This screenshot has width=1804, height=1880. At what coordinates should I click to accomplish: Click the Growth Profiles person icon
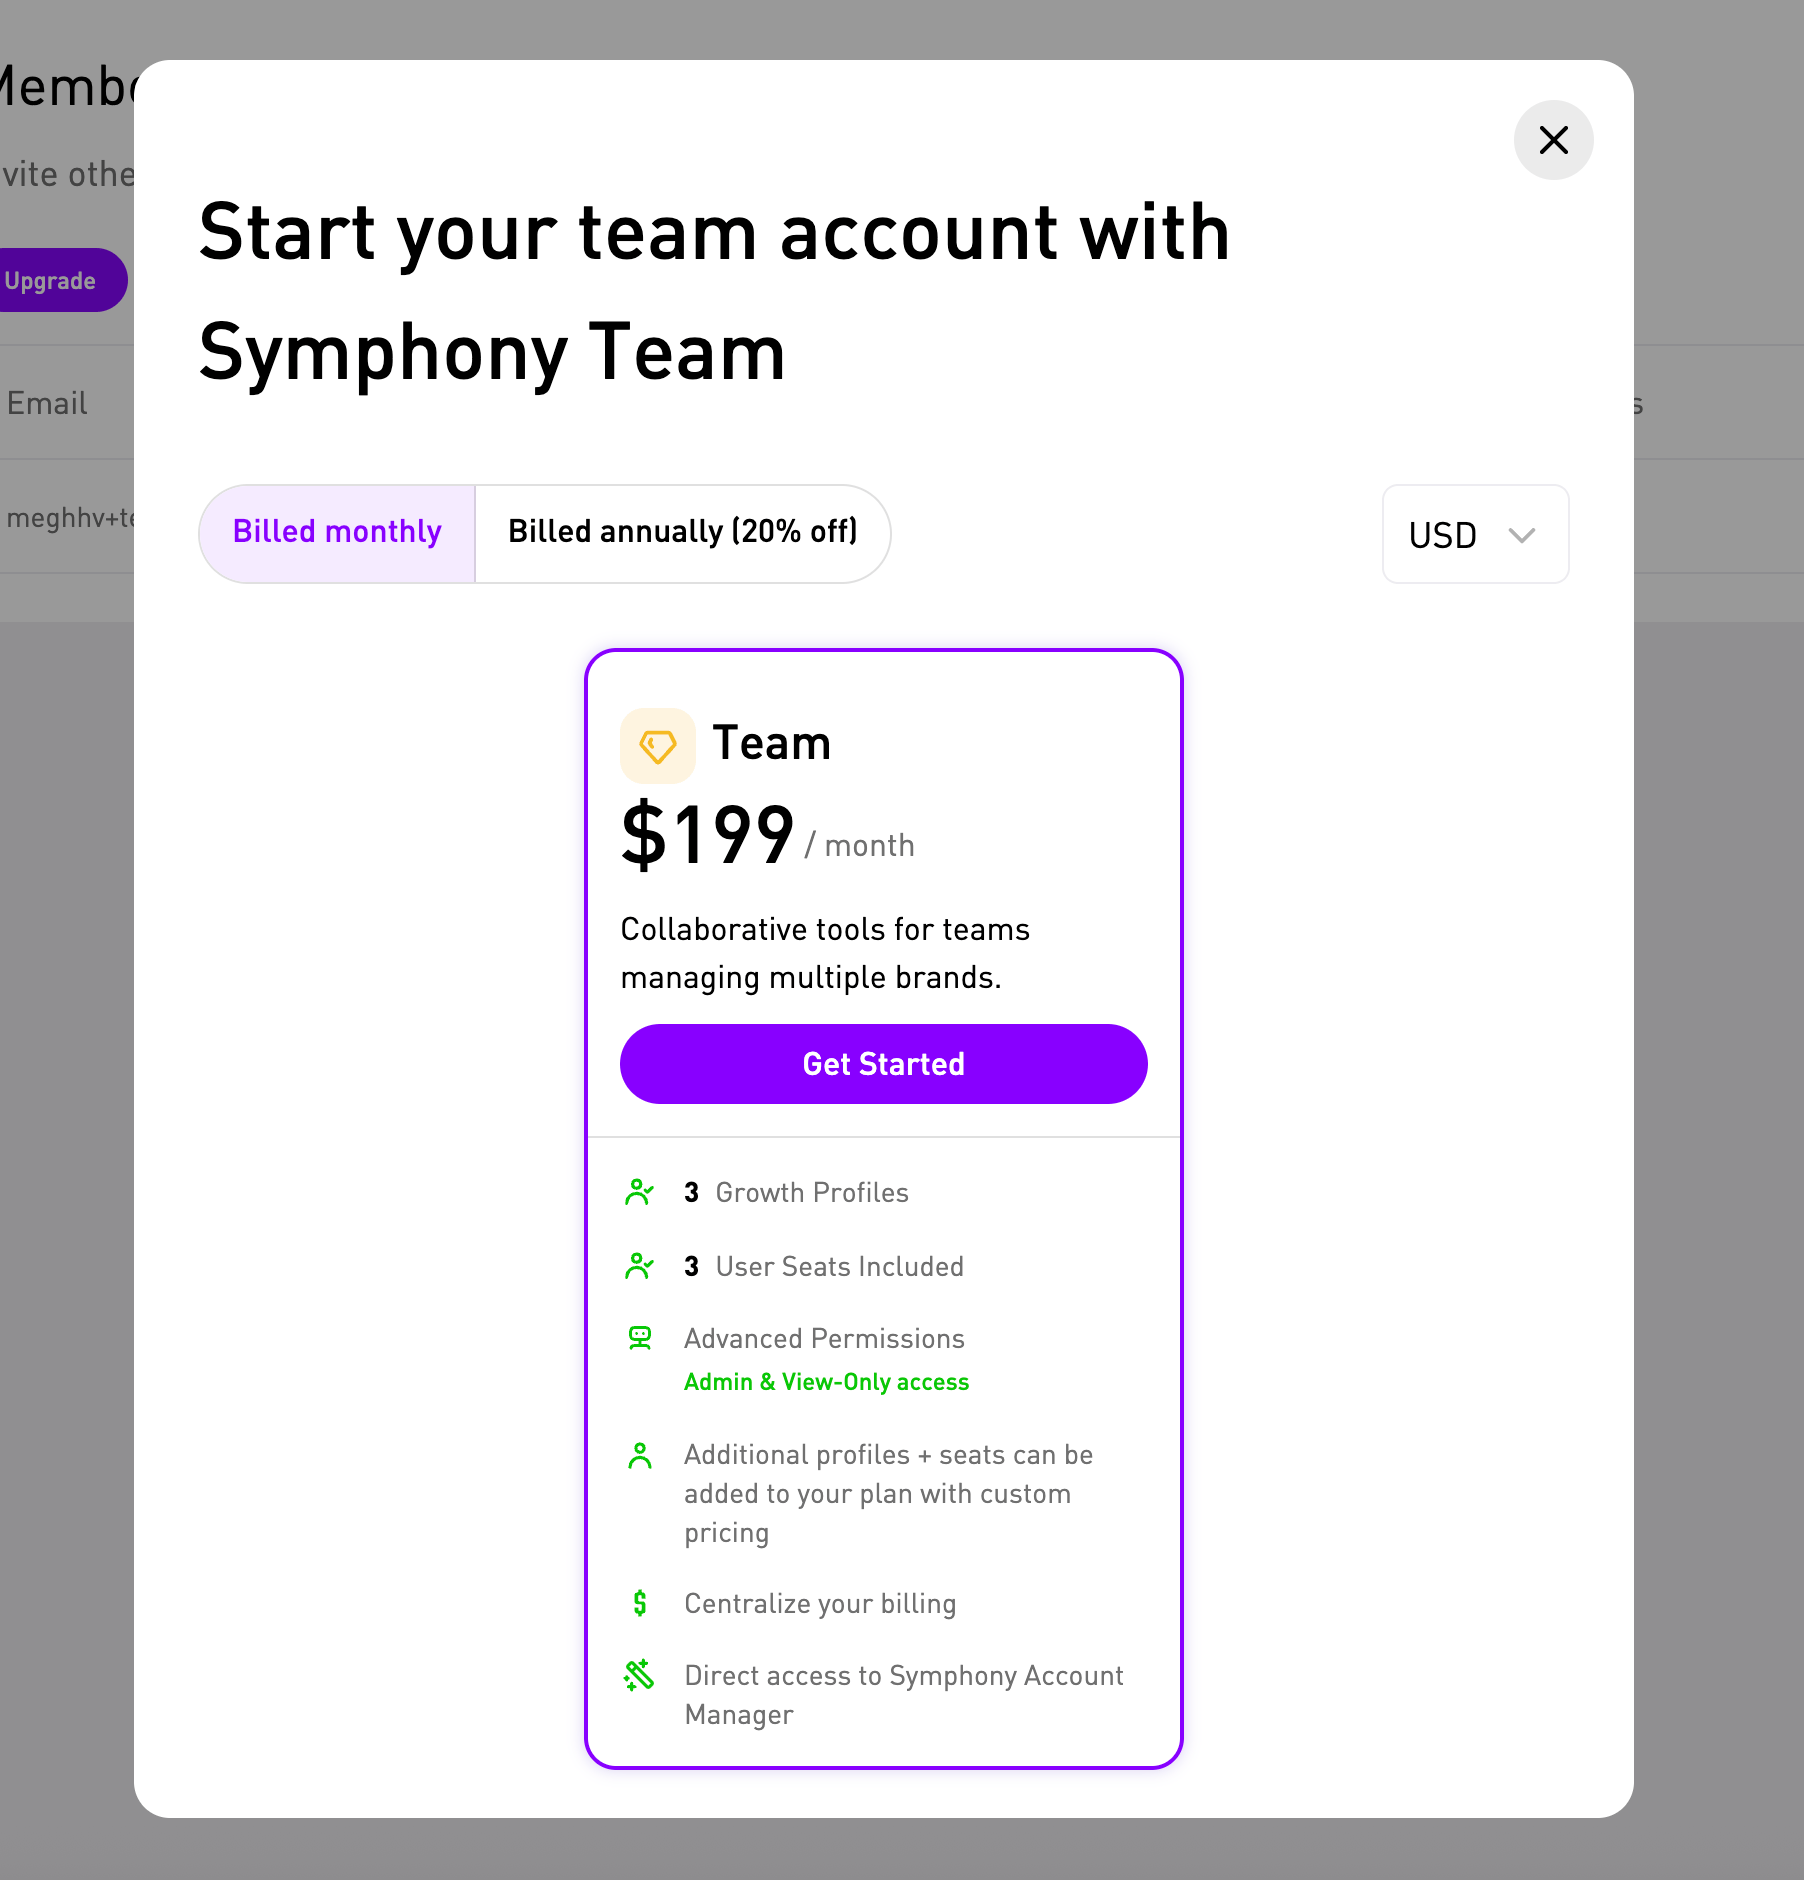[640, 1192]
